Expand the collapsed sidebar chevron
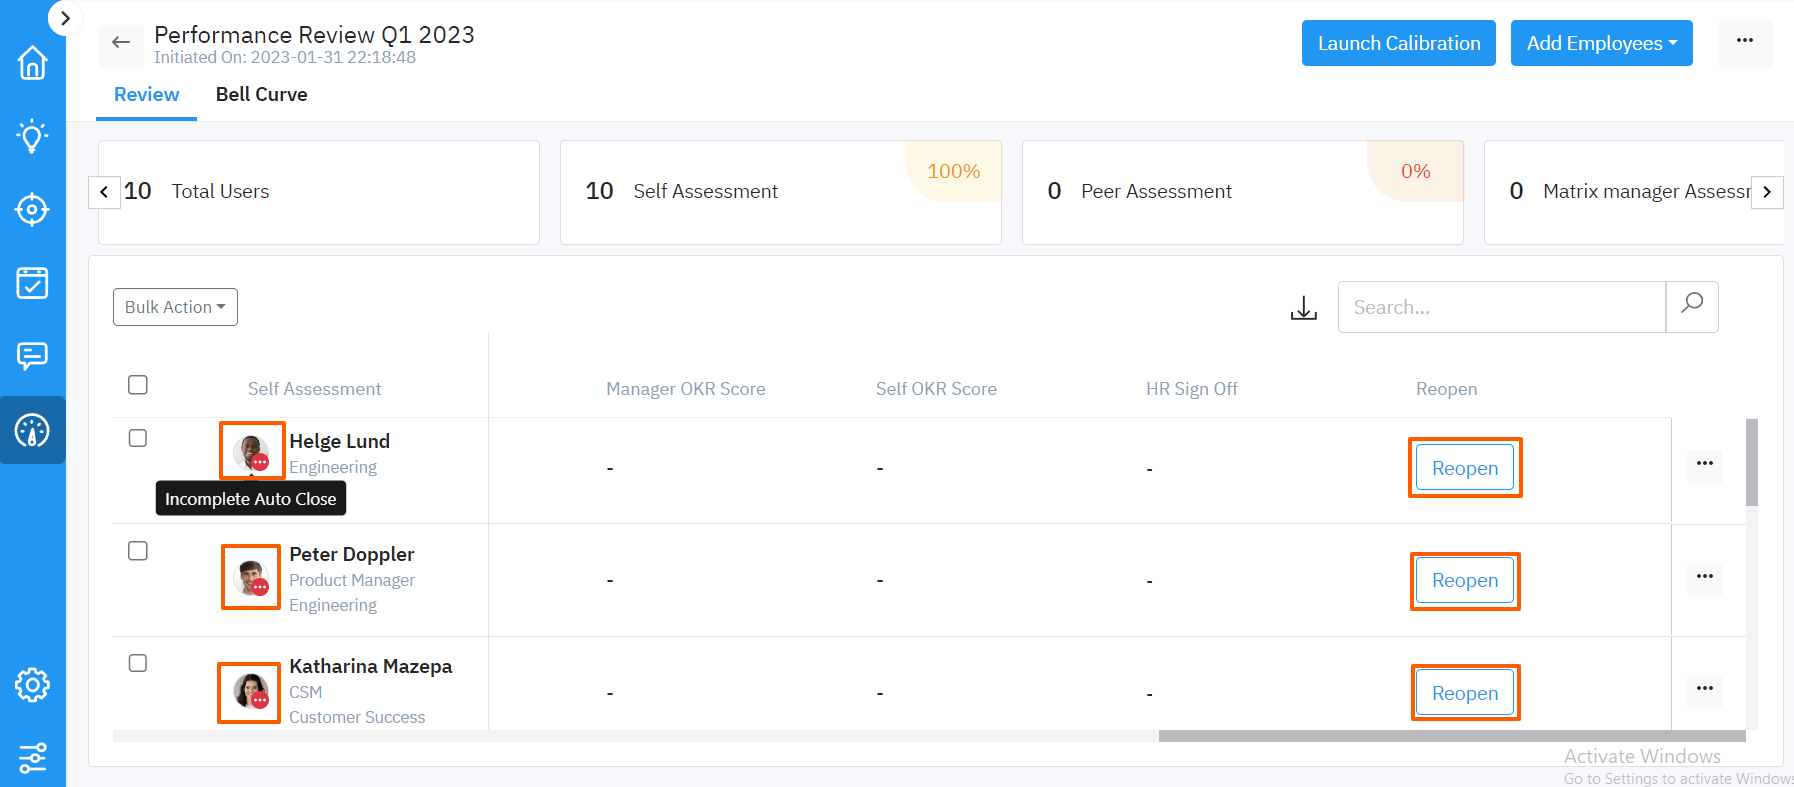Image resolution: width=1794 pixels, height=787 pixels. click(65, 18)
